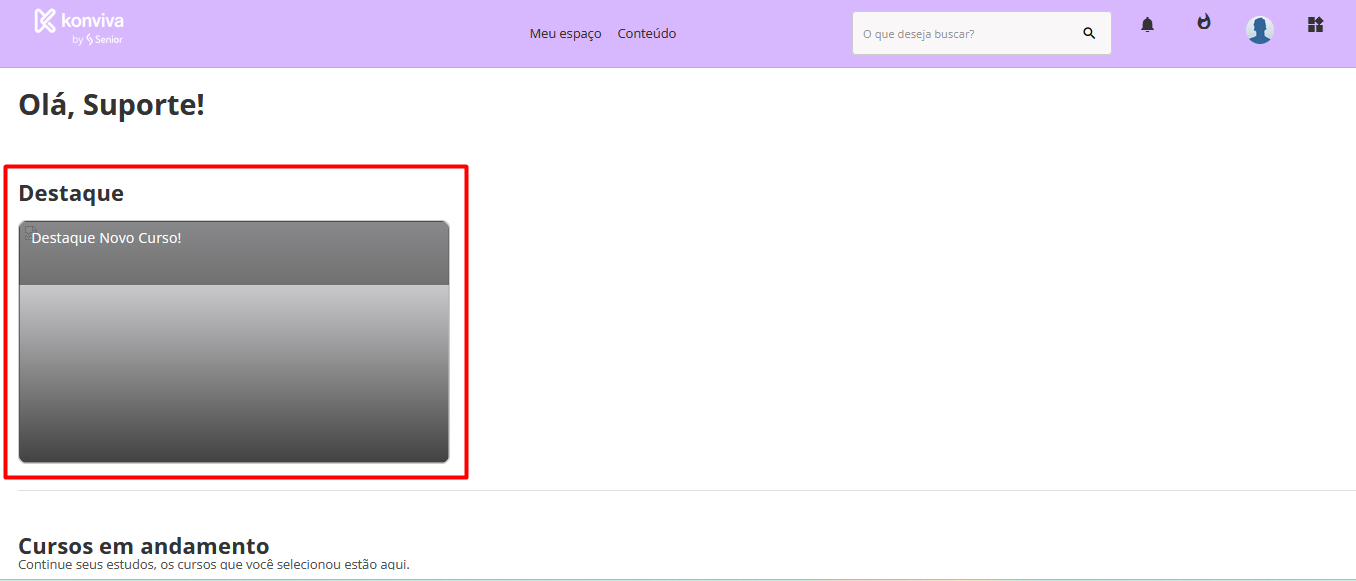The width and height of the screenshot is (1356, 581).
Task: Click the 'Olá, Suporte!' greeting
Action: coord(112,104)
